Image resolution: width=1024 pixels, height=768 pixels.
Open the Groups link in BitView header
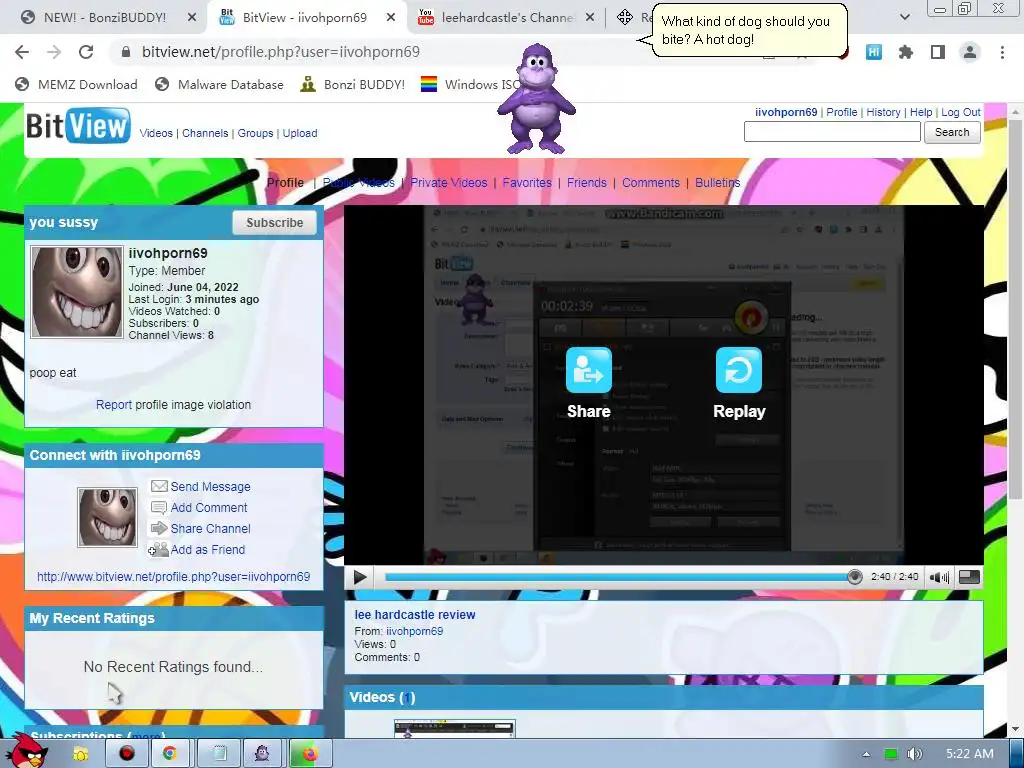[x=255, y=133]
